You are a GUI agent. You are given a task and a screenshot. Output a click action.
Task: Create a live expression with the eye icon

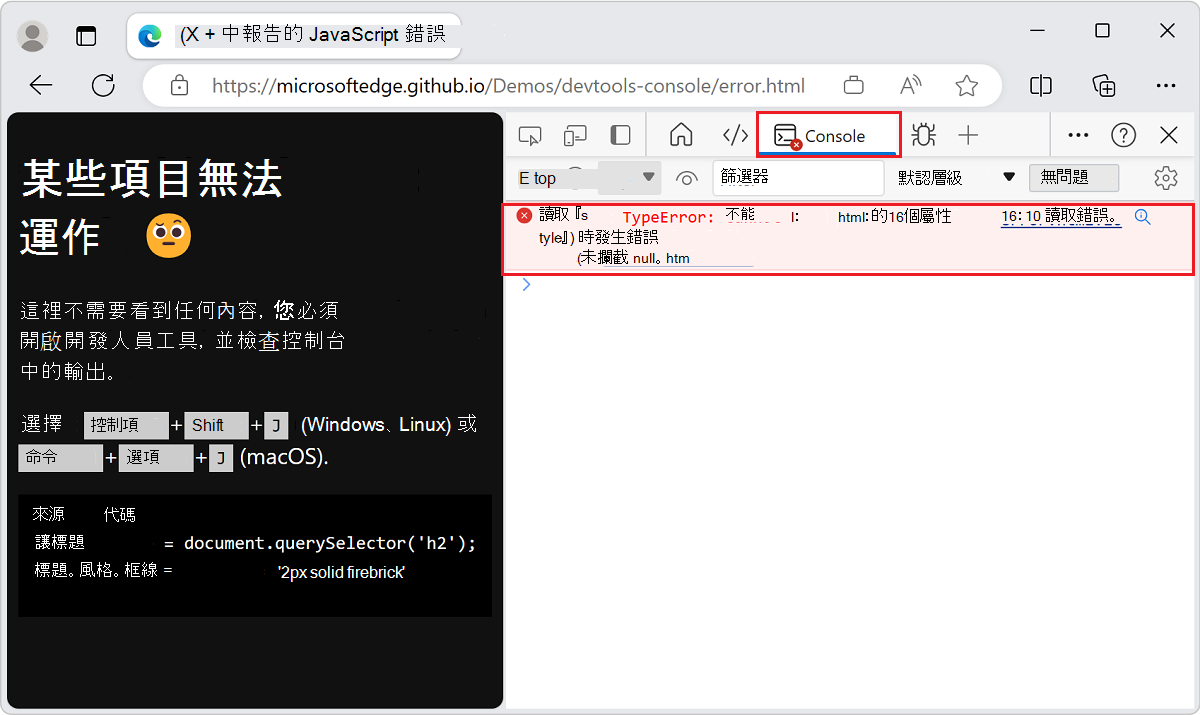[687, 178]
